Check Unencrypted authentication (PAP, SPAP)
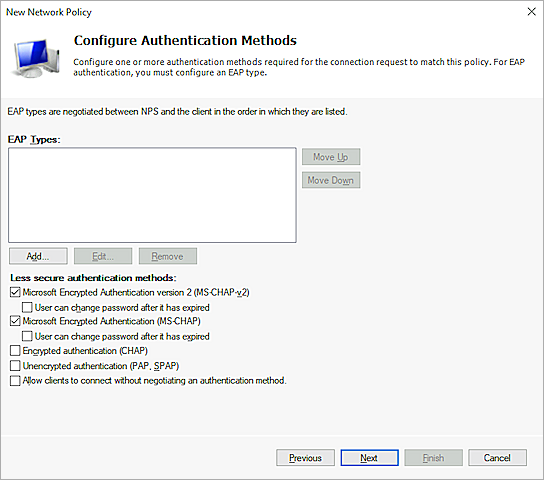This screenshot has height=480, width=544. pyautogui.click(x=15, y=366)
